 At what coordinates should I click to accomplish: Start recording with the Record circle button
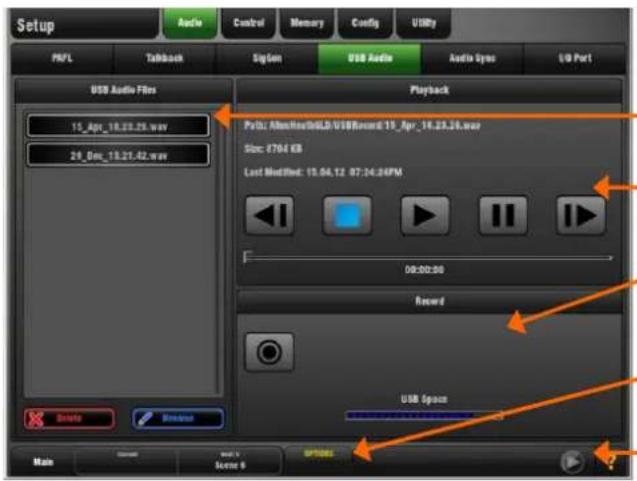(269, 352)
